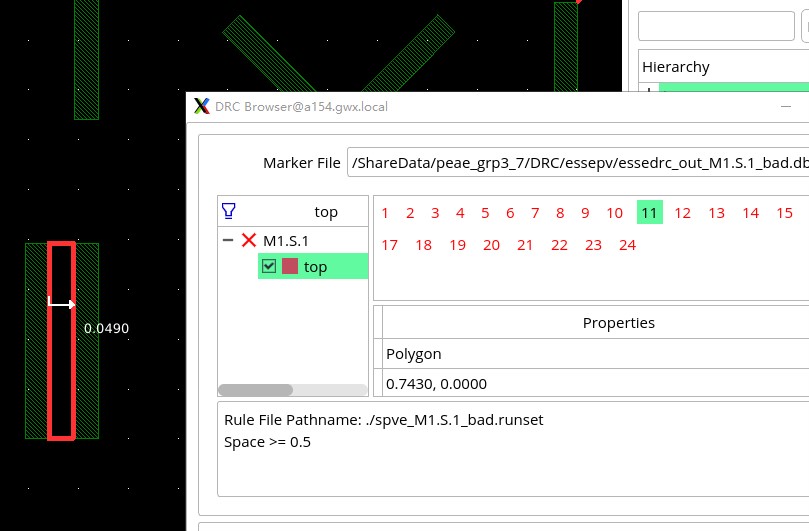809x531 pixels.
Task: Click the white spacing measurement arrow
Action: pyautogui.click(x=62, y=304)
